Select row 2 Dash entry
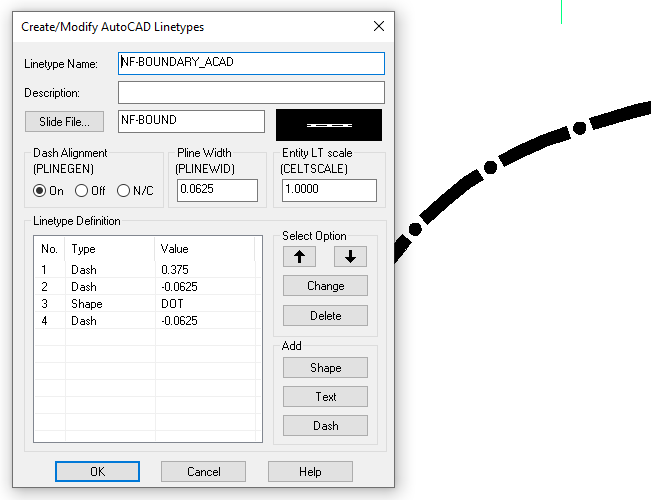Viewport: 651px width, 500px height. (148, 287)
